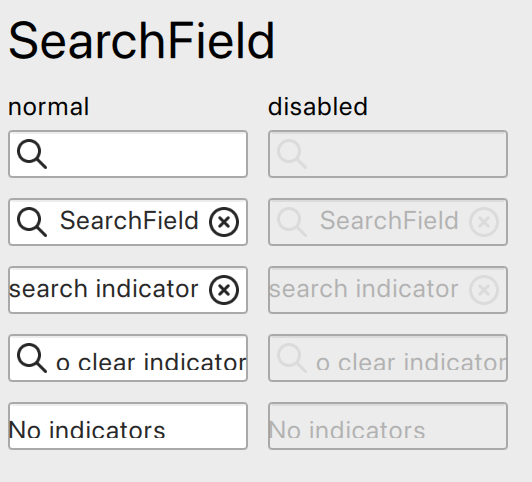This screenshot has height=482, width=532.
Task: Click magnifier icon in normal "o clear indicator" field
Action: [32, 358]
